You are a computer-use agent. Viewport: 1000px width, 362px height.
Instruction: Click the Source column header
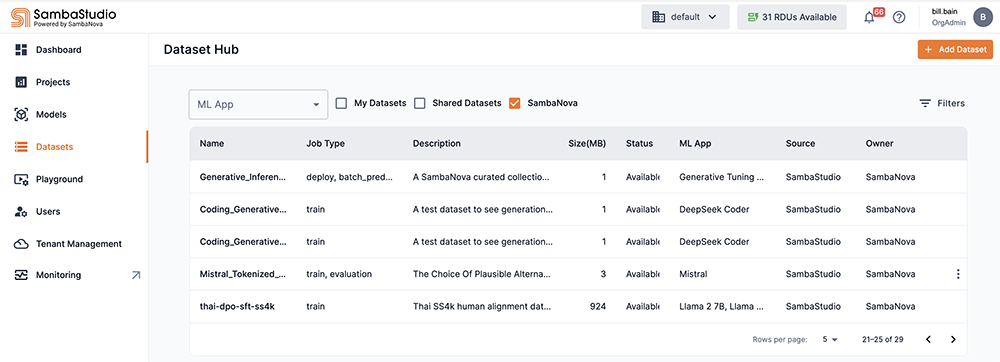click(x=800, y=143)
